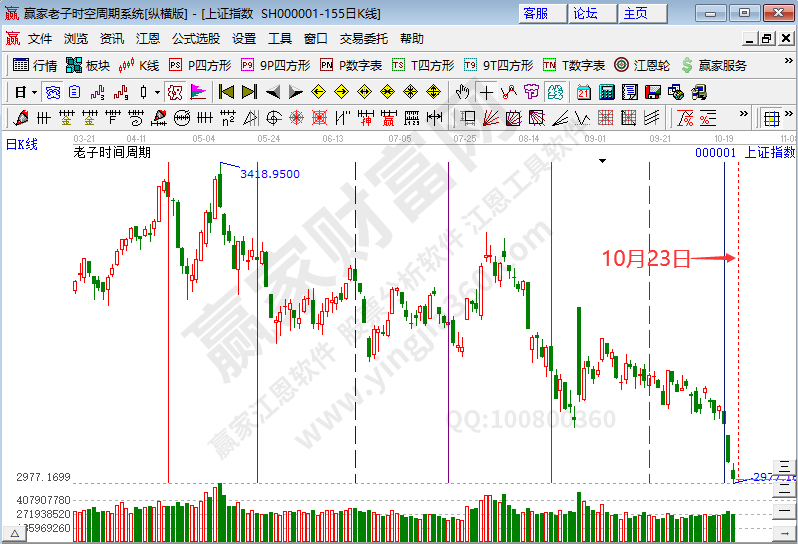Click the 客服 customer service button

[x=536, y=13]
